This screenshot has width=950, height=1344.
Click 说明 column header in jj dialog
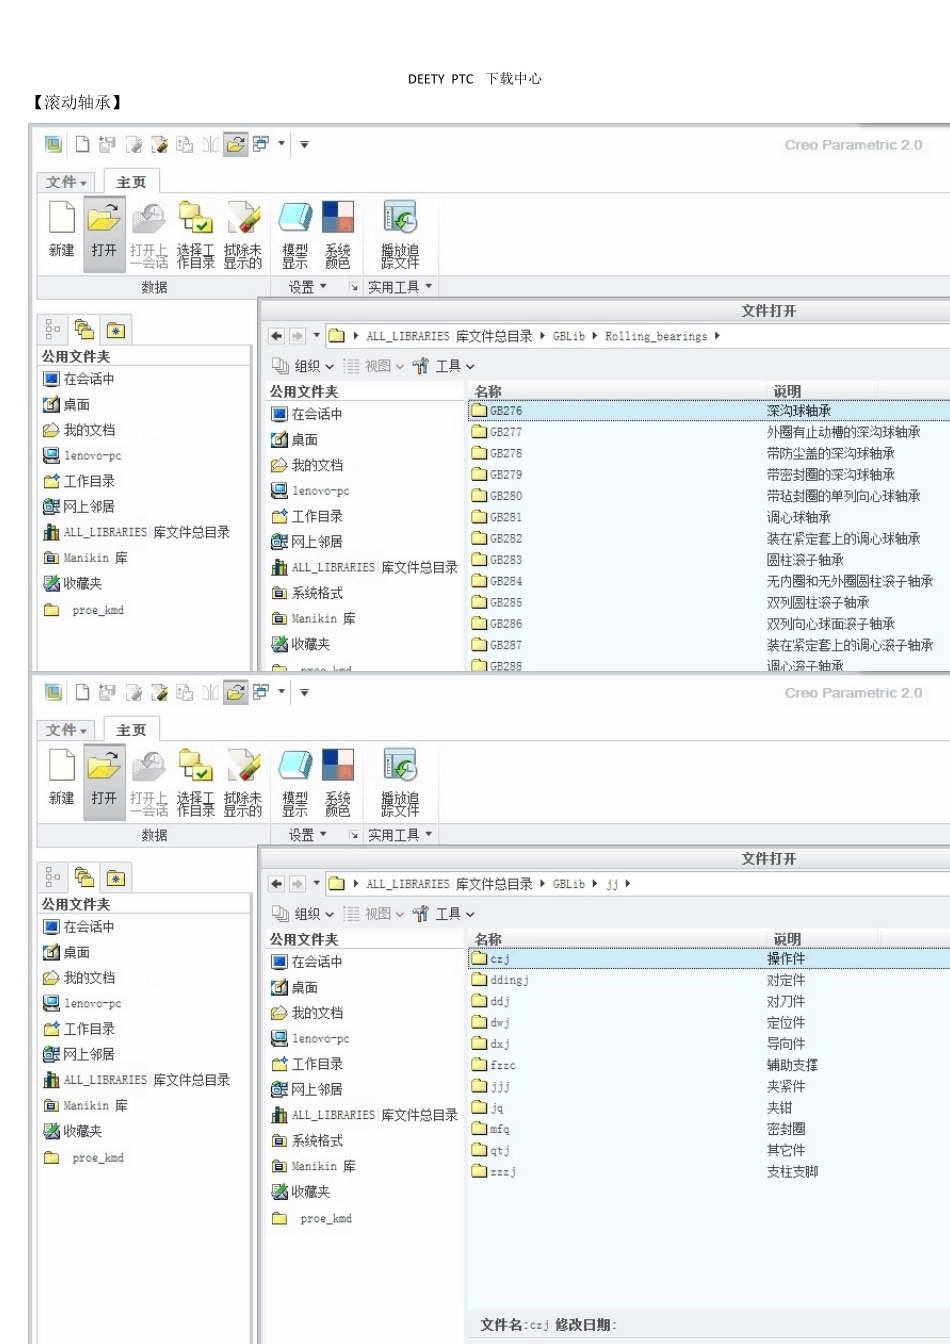coord(787,939)
